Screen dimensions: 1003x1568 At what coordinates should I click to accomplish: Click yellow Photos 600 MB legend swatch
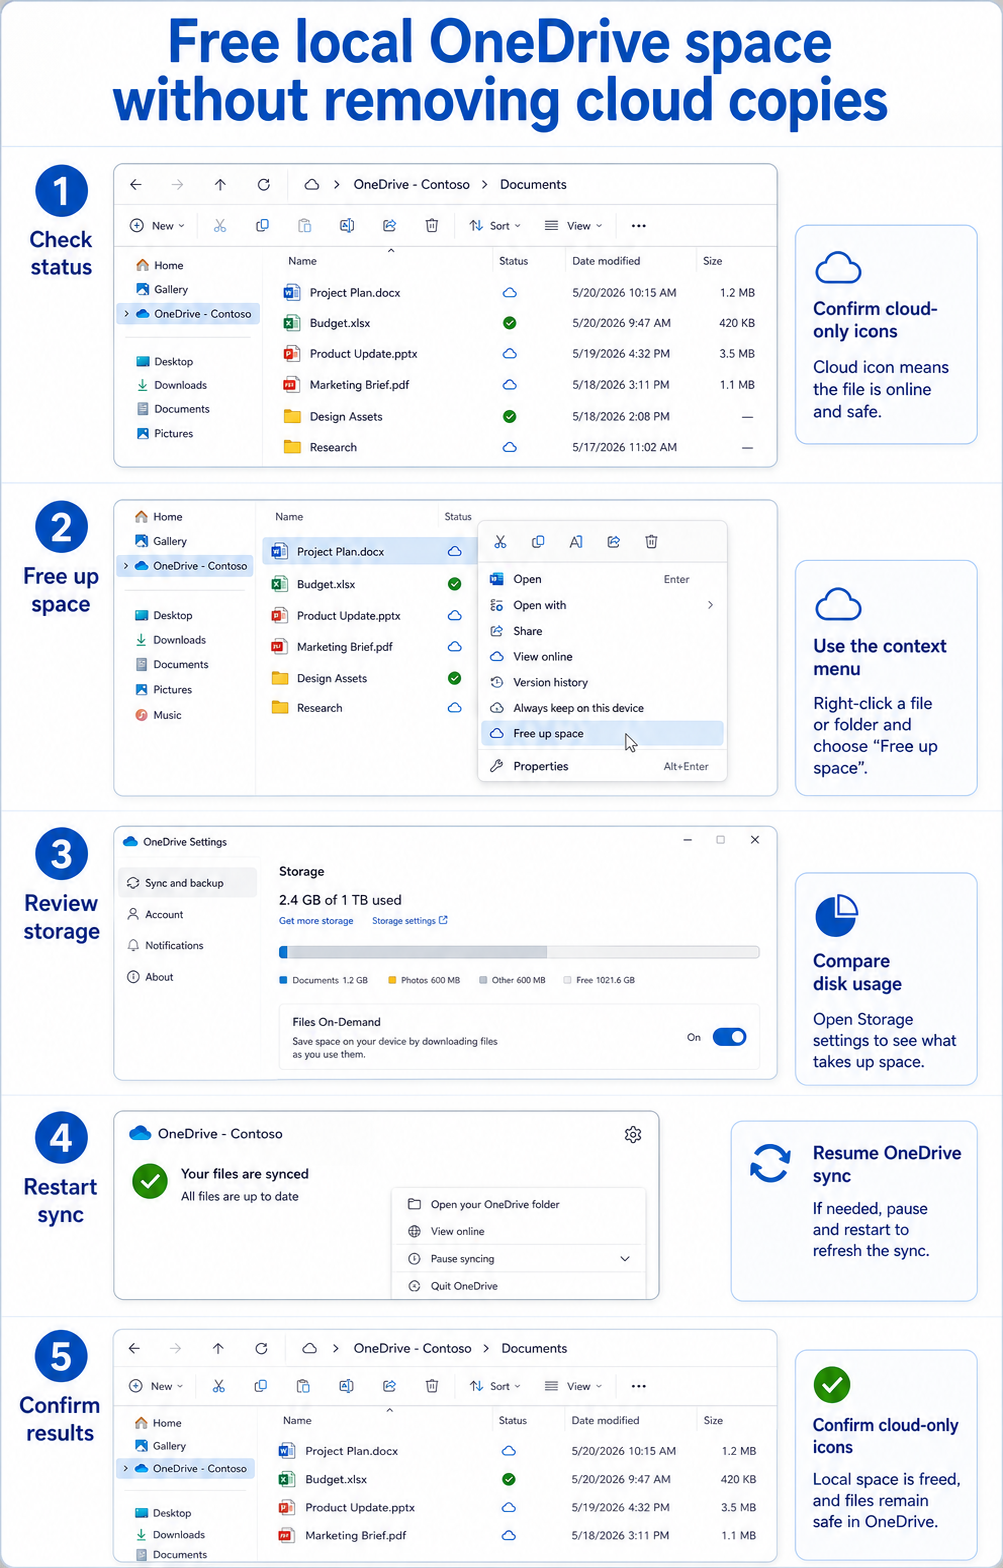392,980
